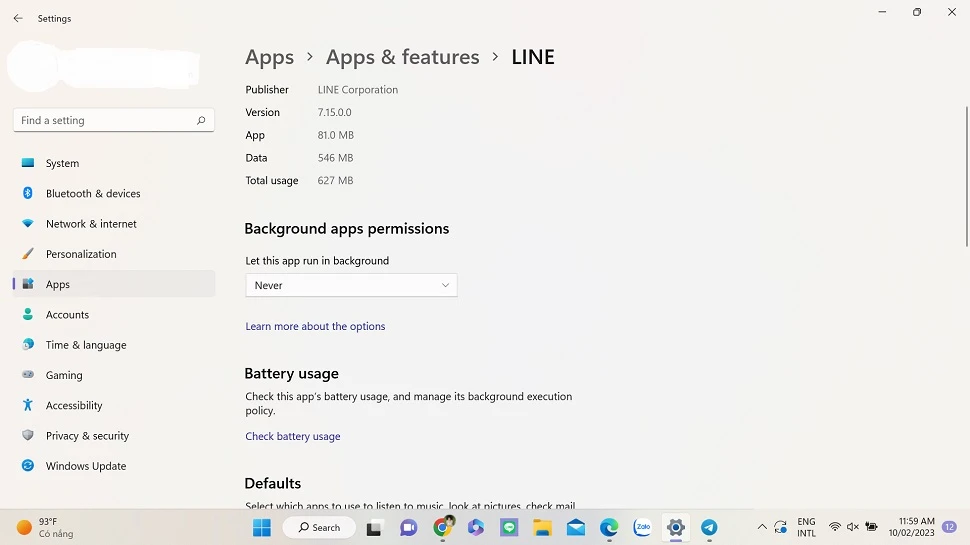Click 'Apps & features' in breadcrumb
Screen dimensions: 970x545
point(402,57)
